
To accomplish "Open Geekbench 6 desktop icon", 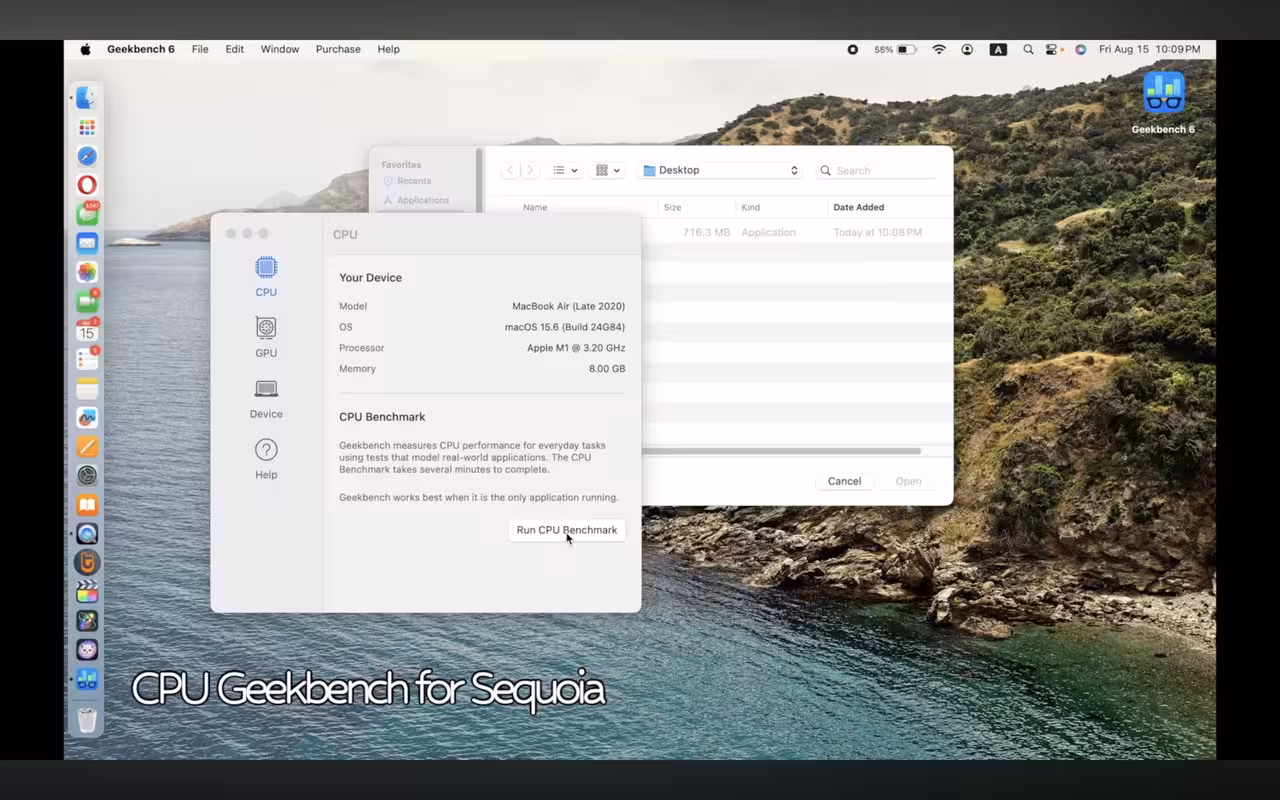I will (1164, 103).
